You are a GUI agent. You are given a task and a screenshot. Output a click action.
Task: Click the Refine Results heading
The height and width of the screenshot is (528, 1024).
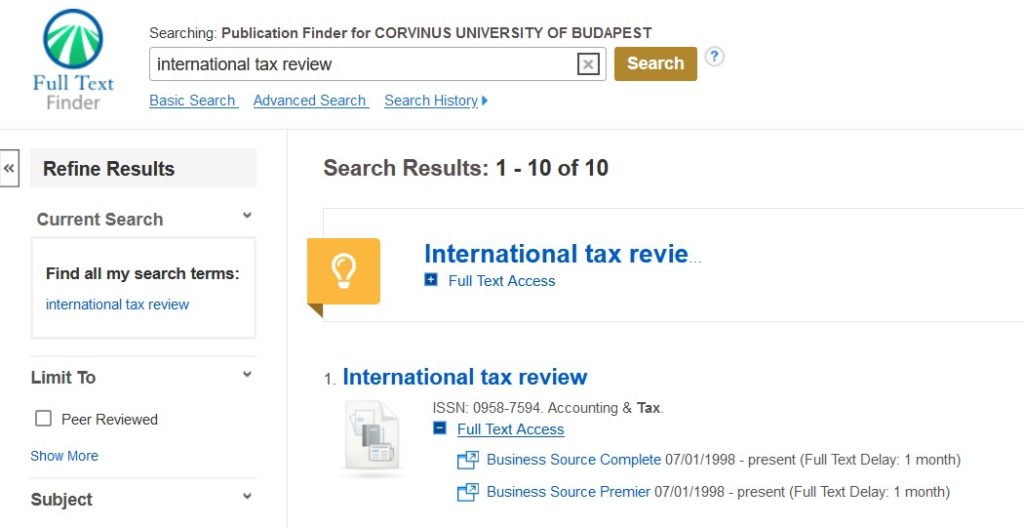pos(109,169)
